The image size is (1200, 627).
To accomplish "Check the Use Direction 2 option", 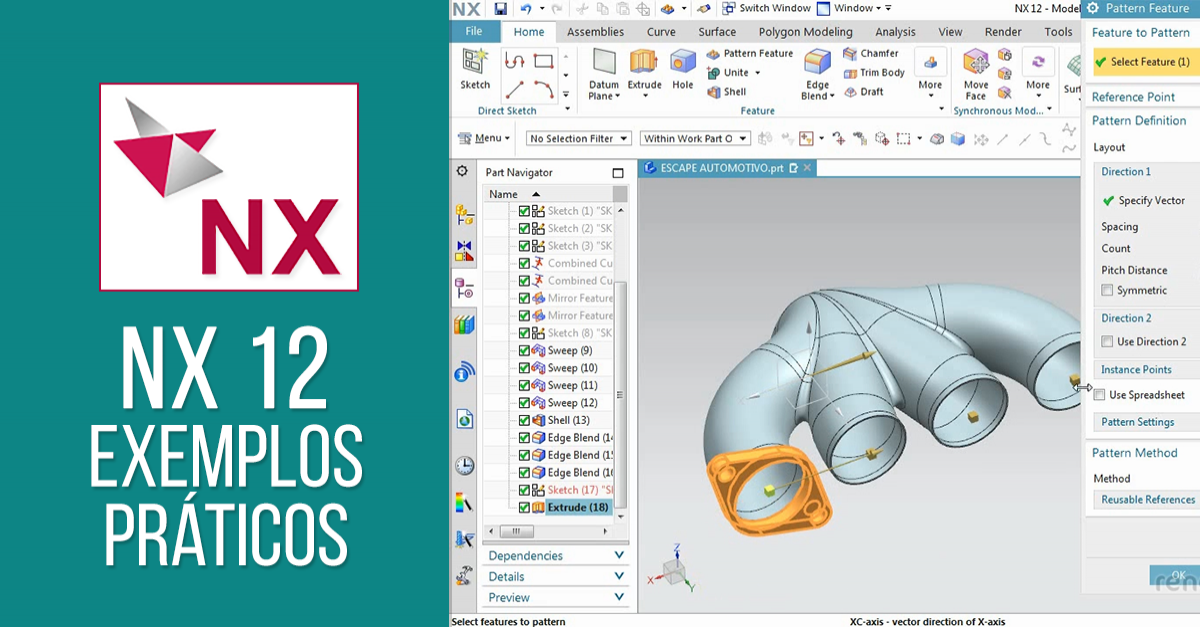I will 1107,342.
